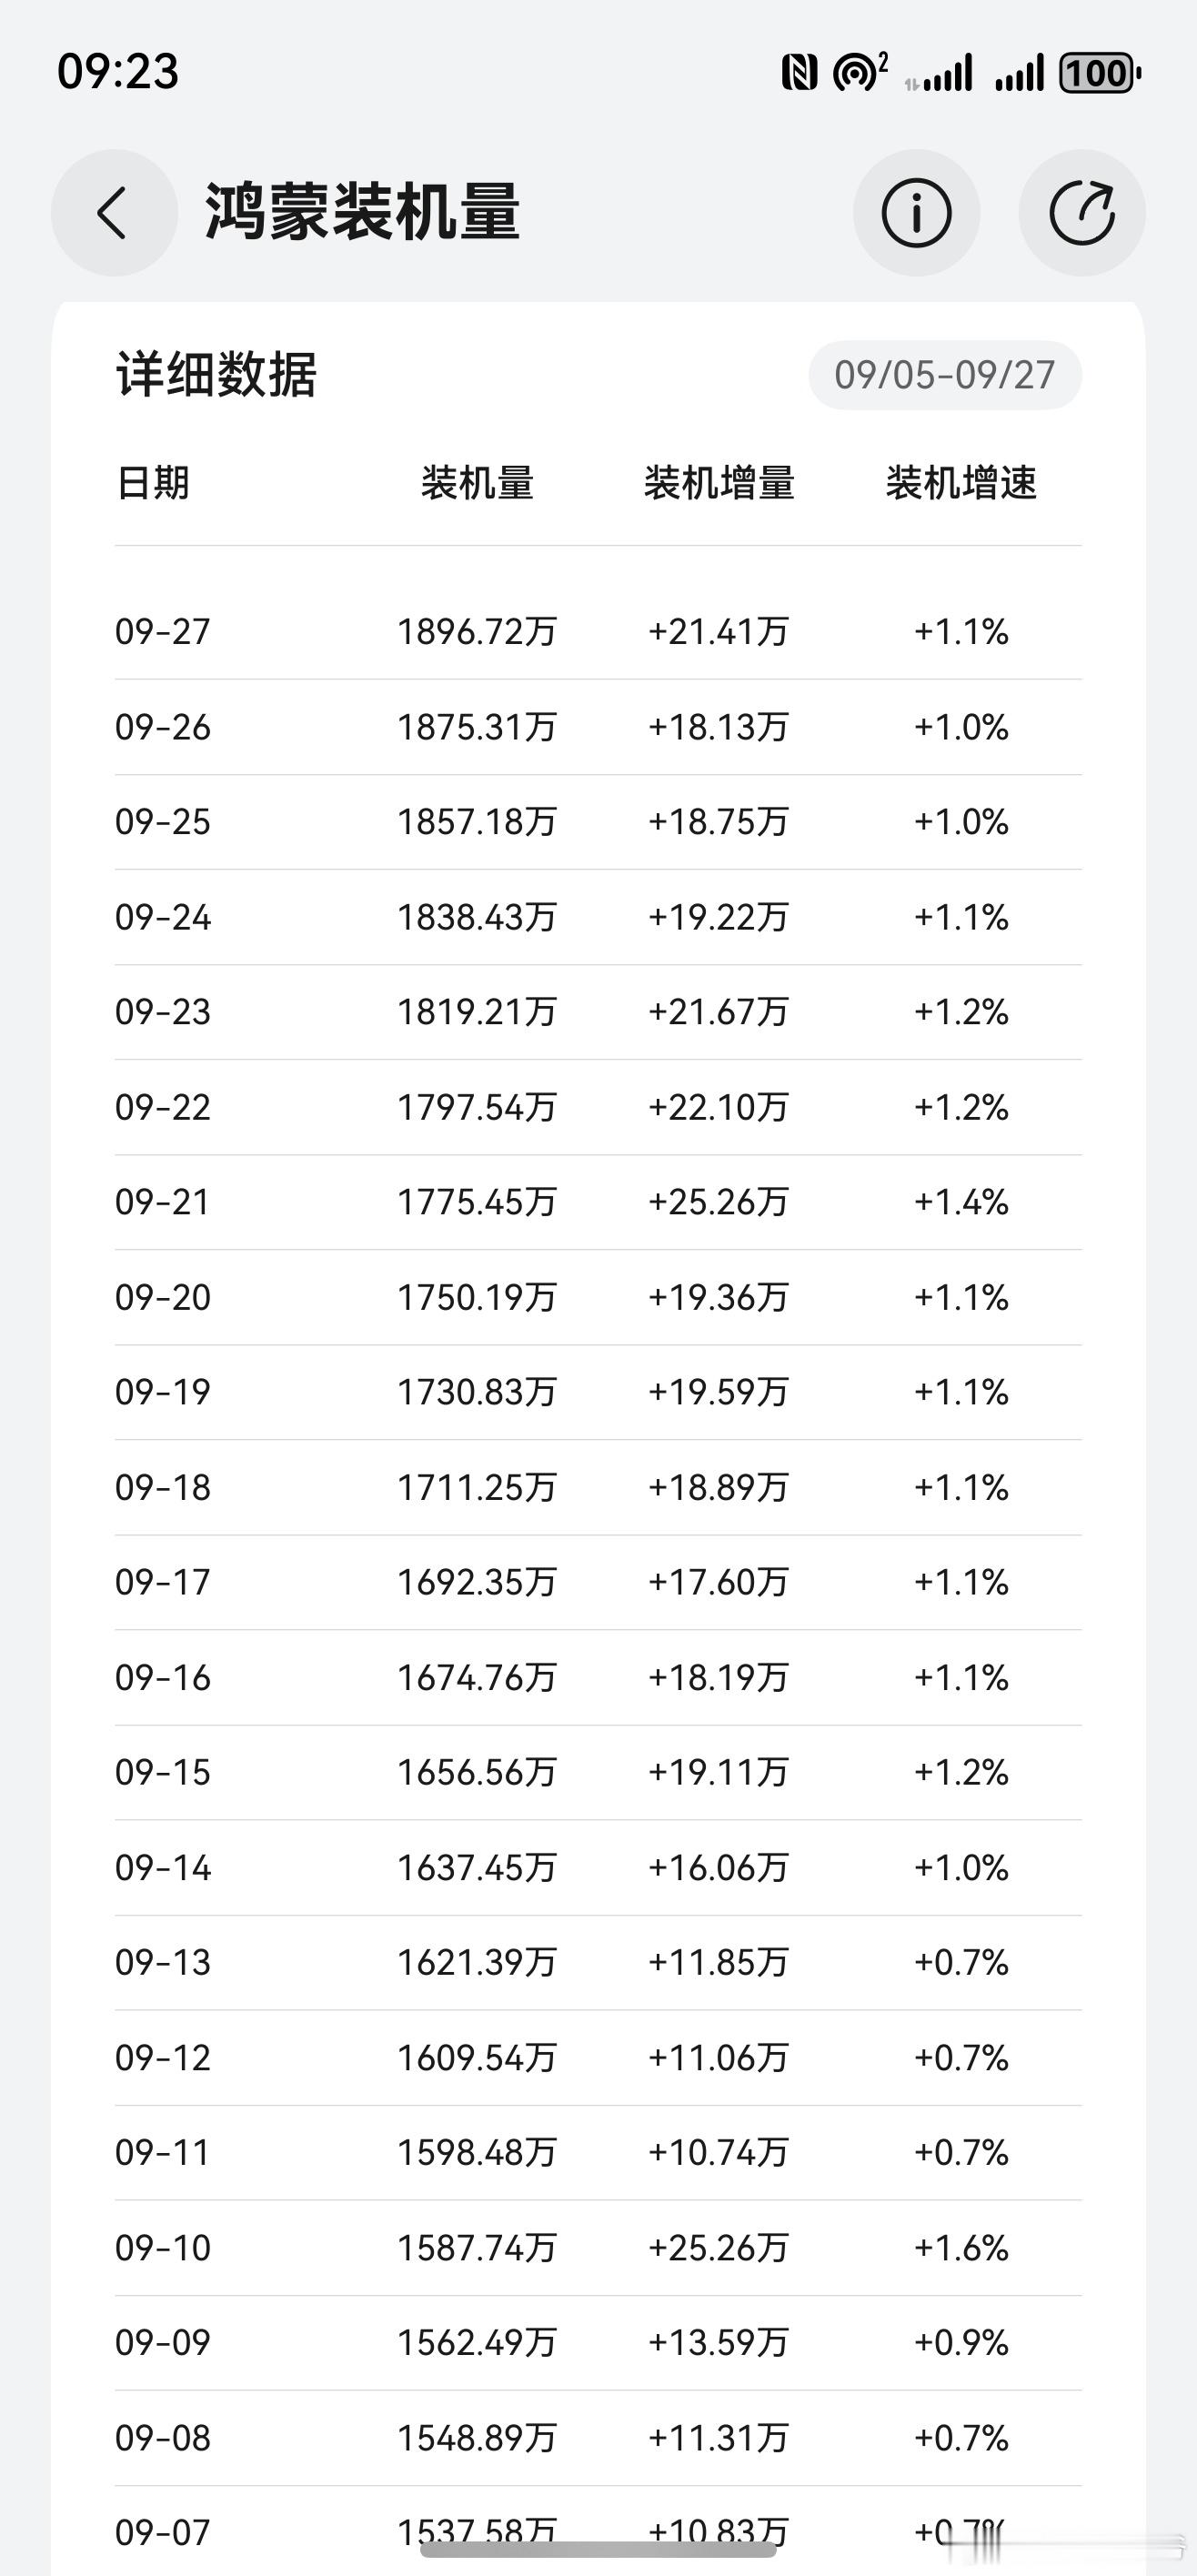Tap the share arrow icon

coord(1082,213)
